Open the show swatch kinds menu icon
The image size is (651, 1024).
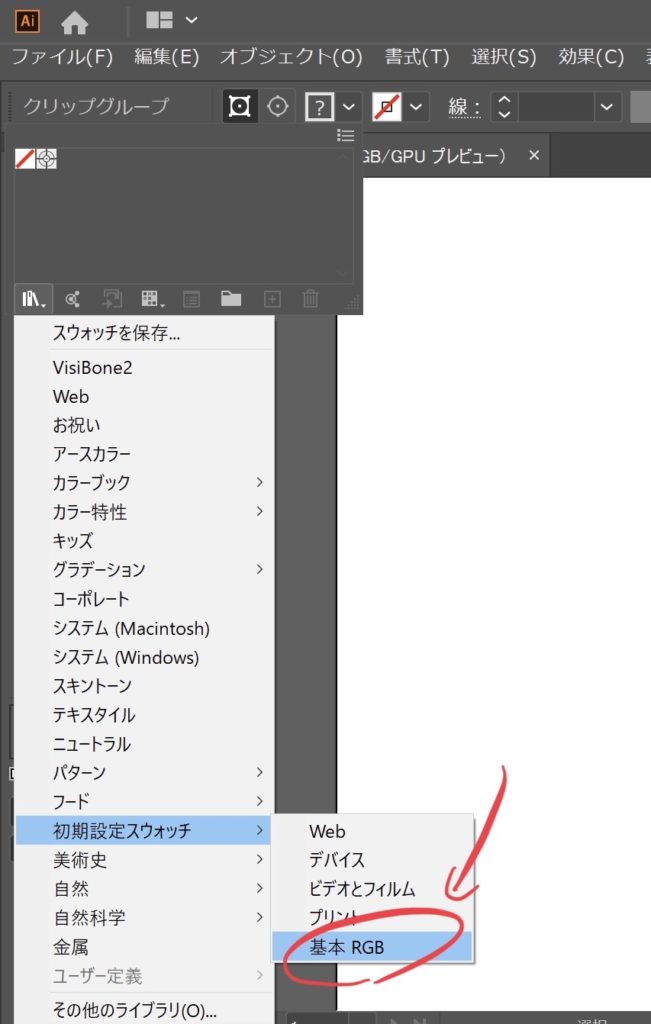[x=152, y=299]
